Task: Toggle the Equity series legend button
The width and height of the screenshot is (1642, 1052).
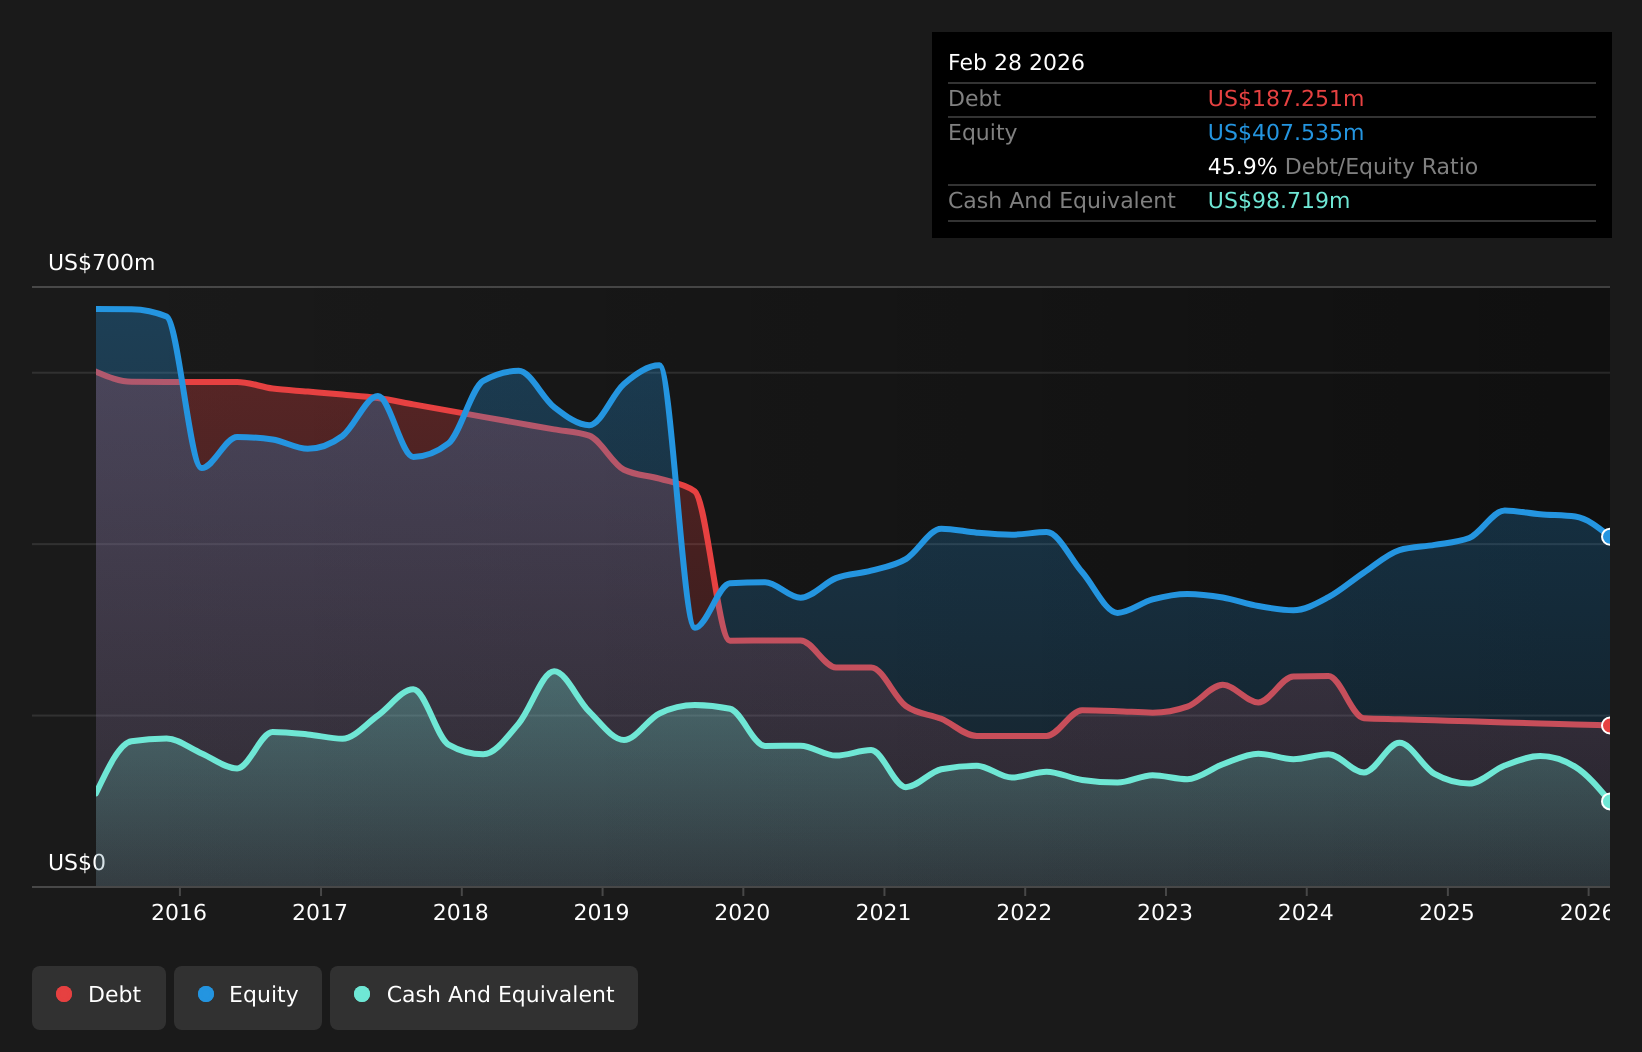Action: point(248,997)
